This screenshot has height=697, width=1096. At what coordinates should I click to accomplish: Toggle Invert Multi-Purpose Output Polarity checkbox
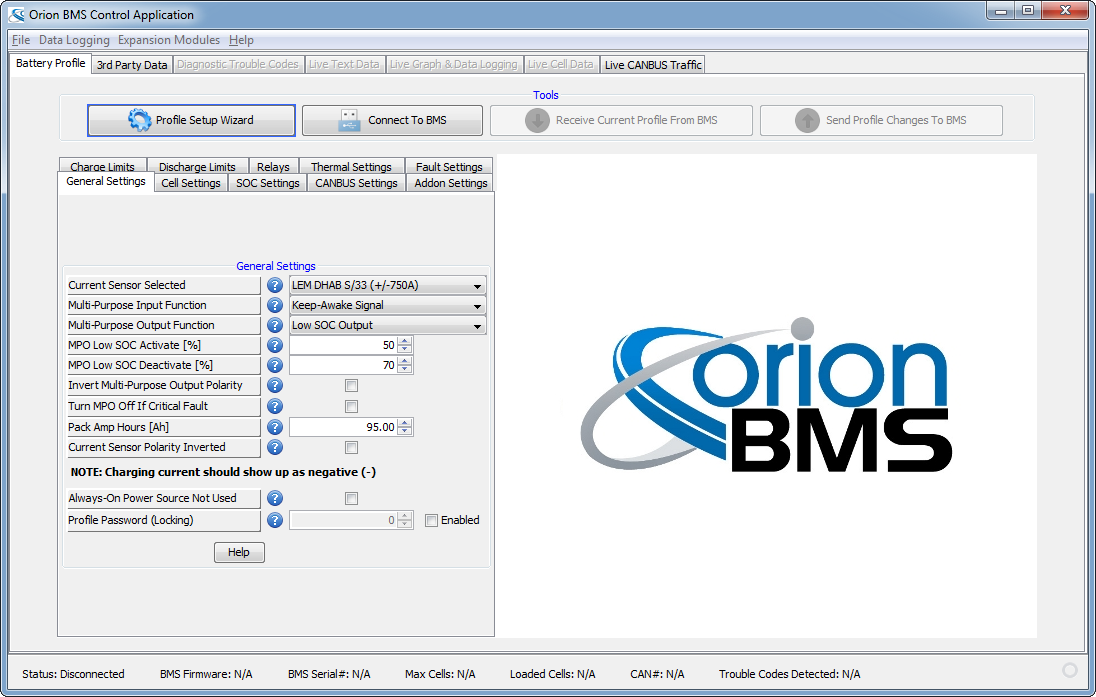[x=352, y=386]
